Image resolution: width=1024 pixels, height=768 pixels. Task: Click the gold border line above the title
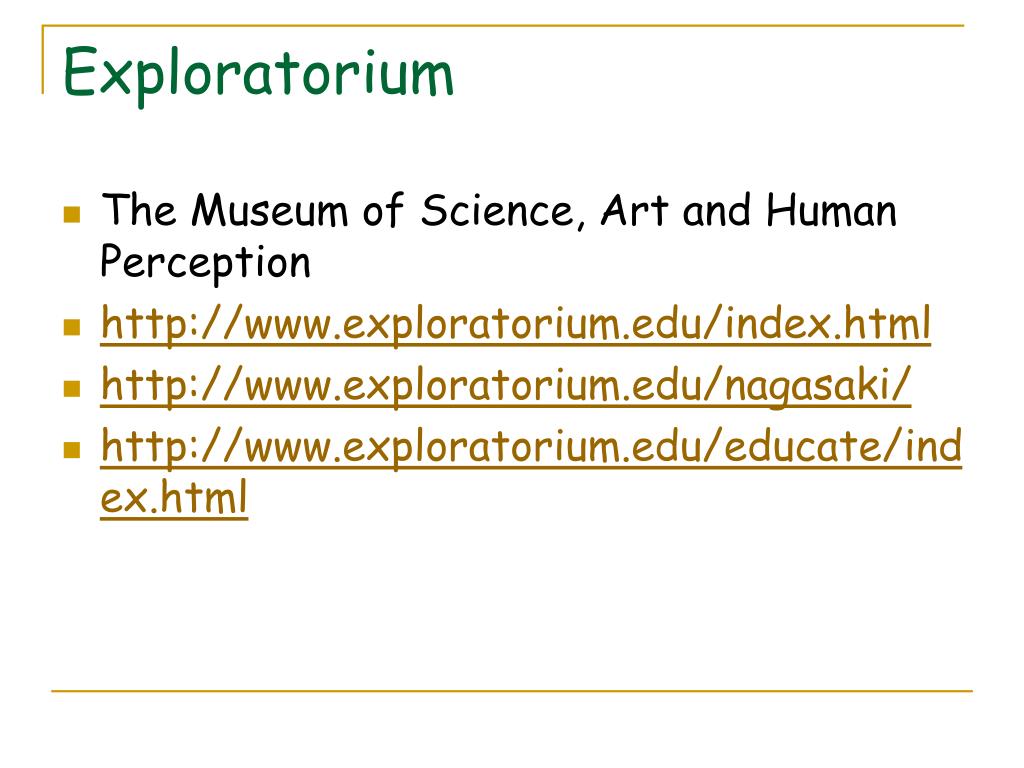point(503,25)
